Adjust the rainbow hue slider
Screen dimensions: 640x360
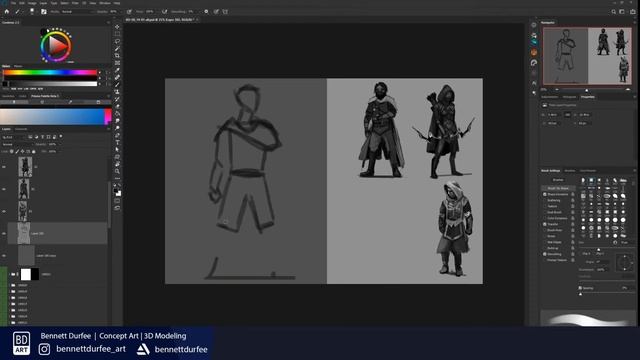pyautogui.click(x=51, y=73)
